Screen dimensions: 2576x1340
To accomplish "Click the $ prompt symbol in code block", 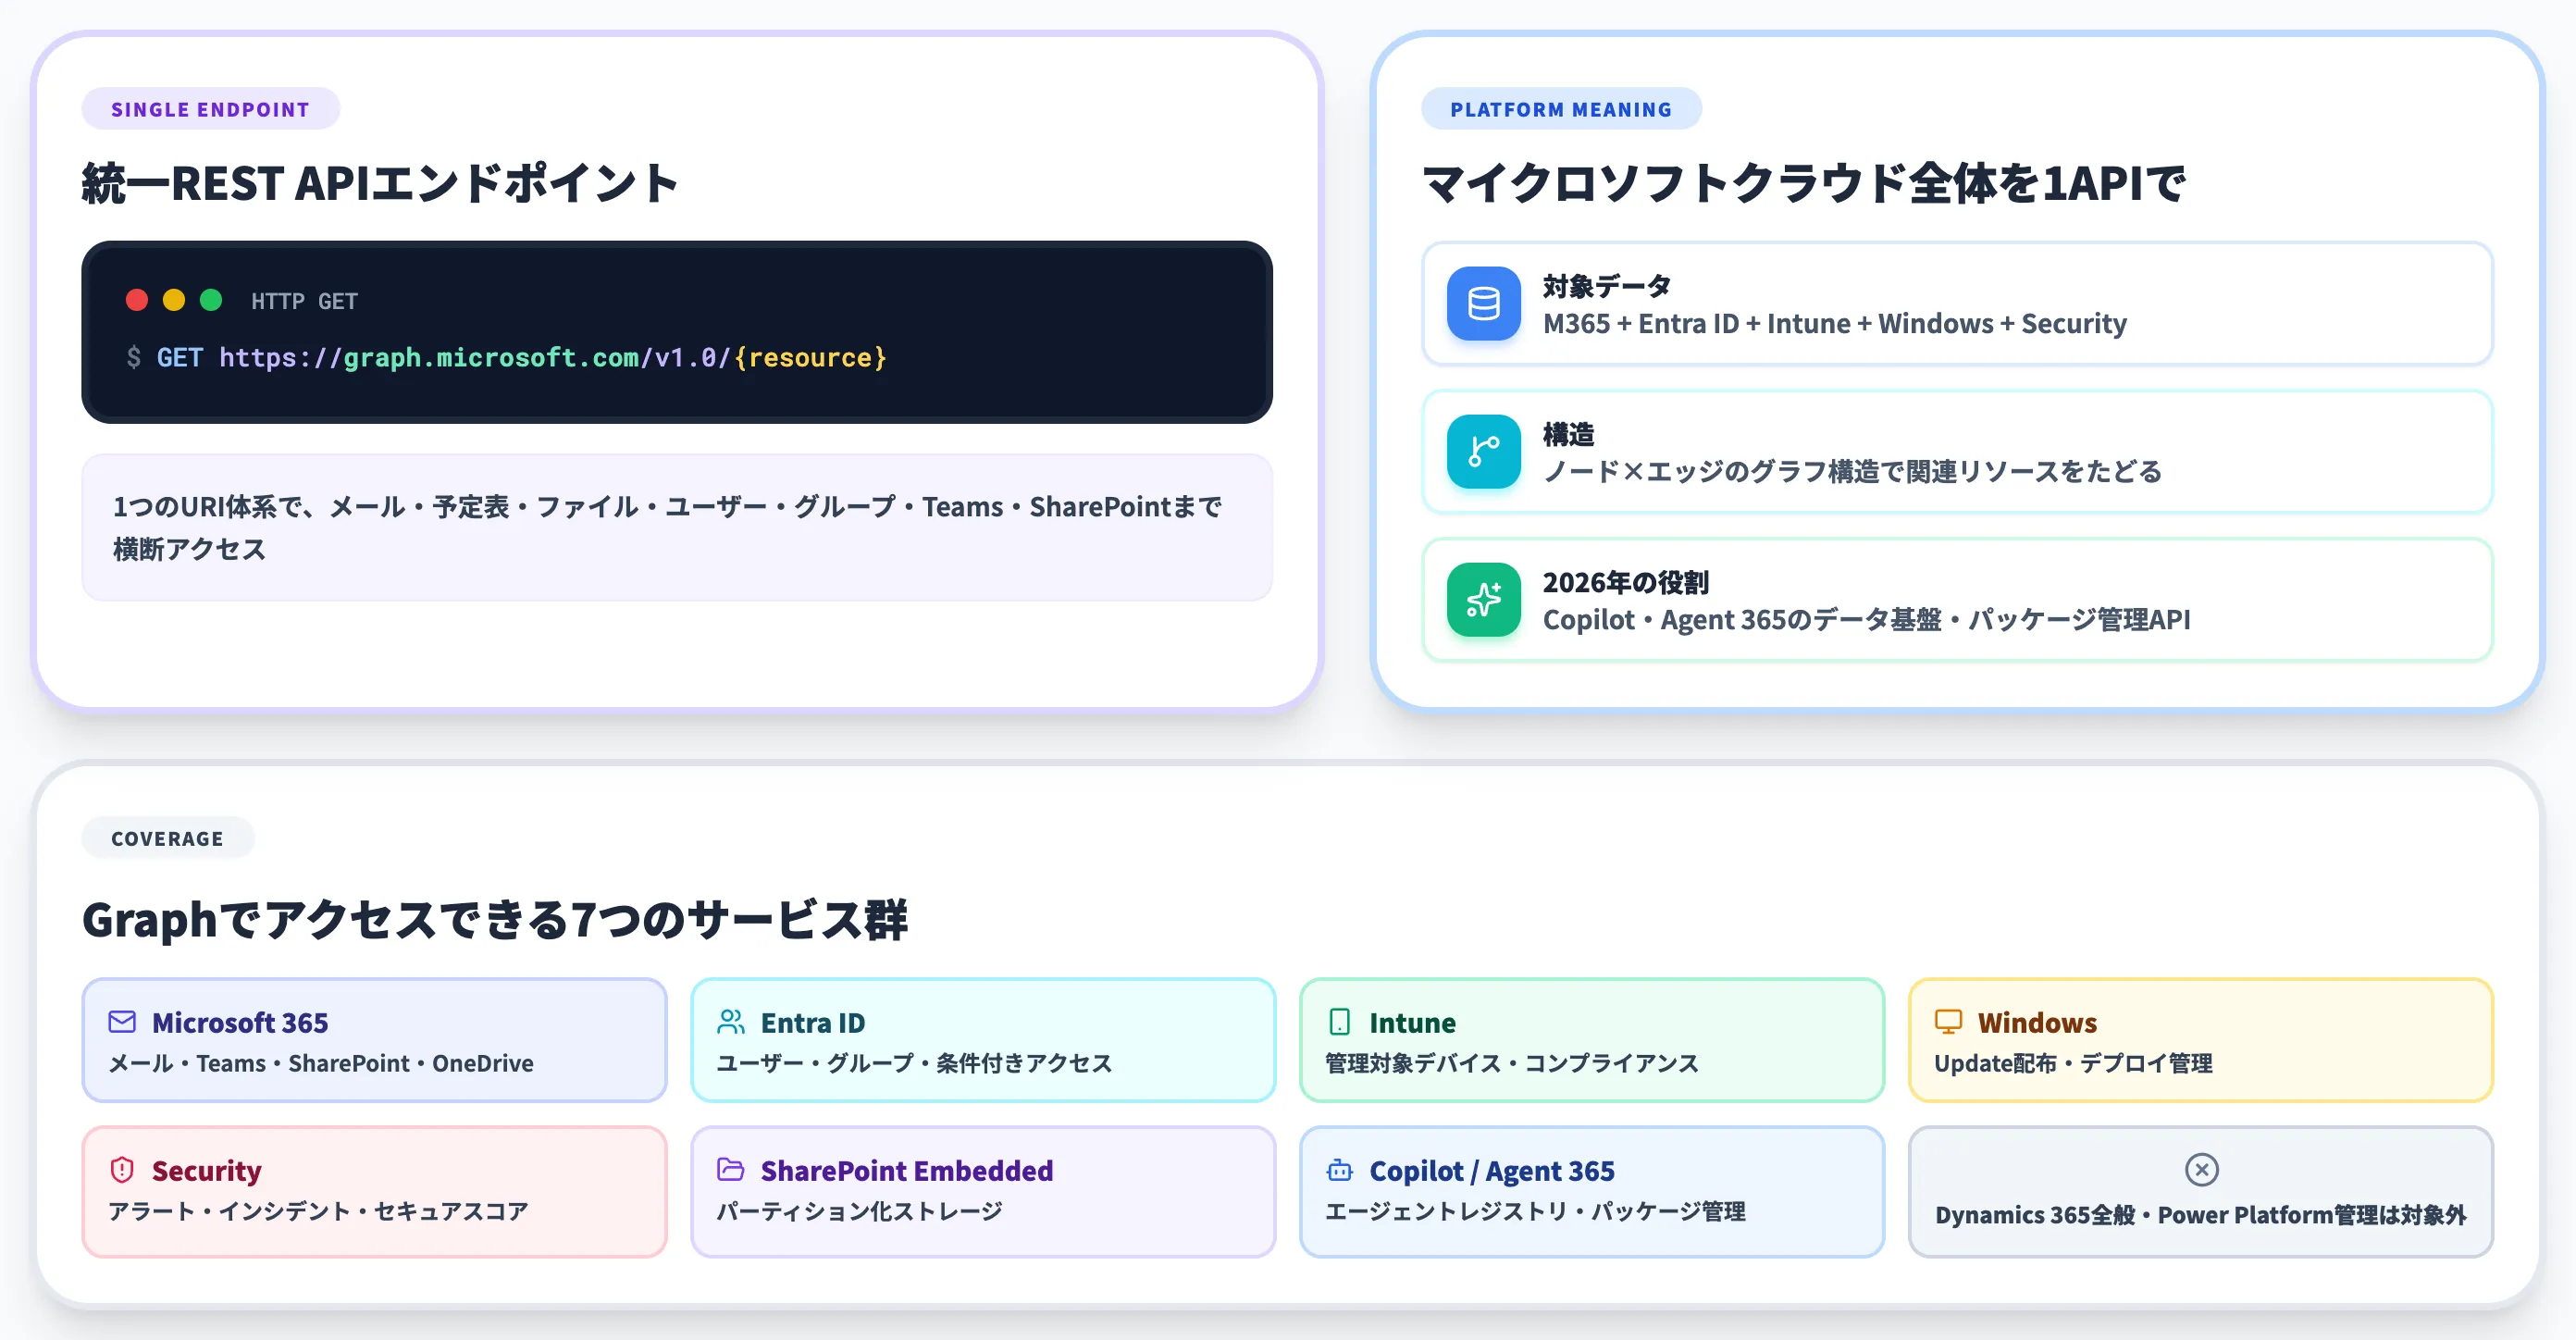I will [134, 357].
